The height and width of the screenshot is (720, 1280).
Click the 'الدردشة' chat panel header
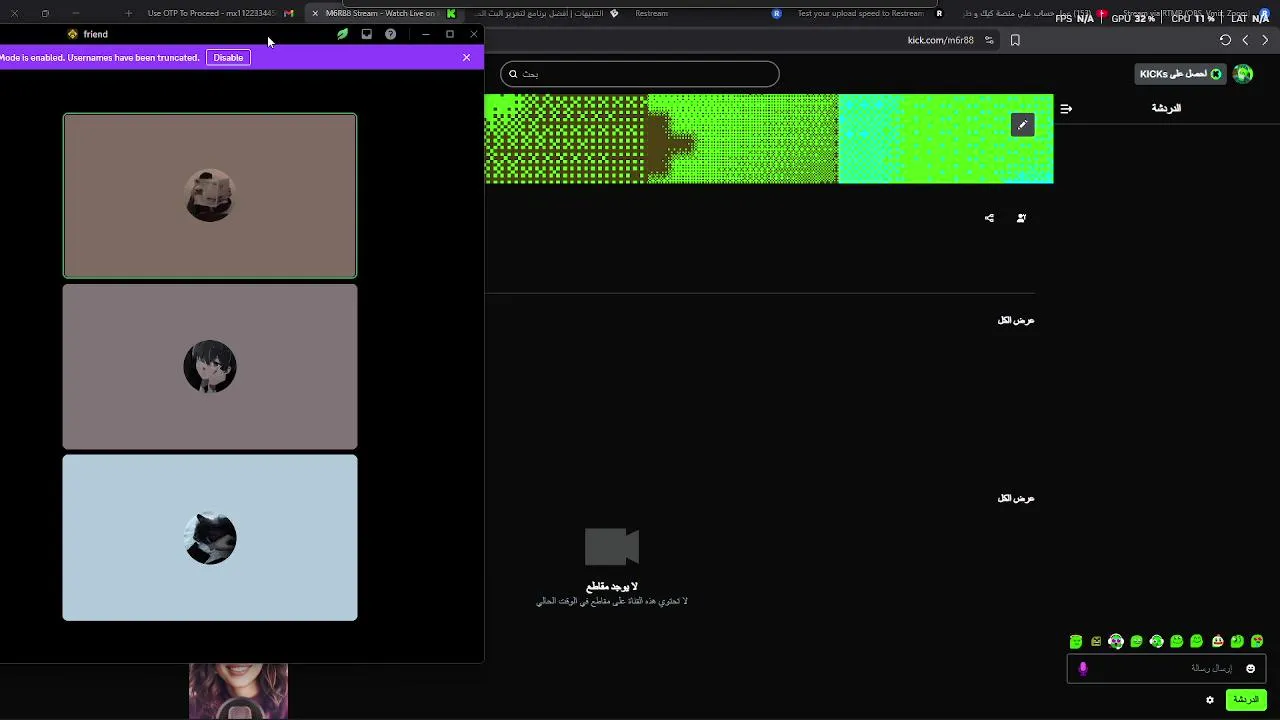(x=1166, y=108)
